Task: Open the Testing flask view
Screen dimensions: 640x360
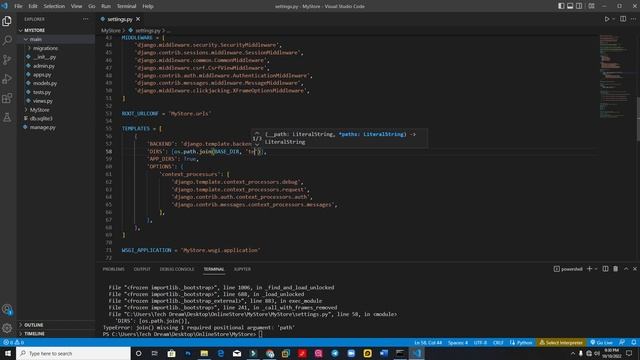Action: click(7, 118)
